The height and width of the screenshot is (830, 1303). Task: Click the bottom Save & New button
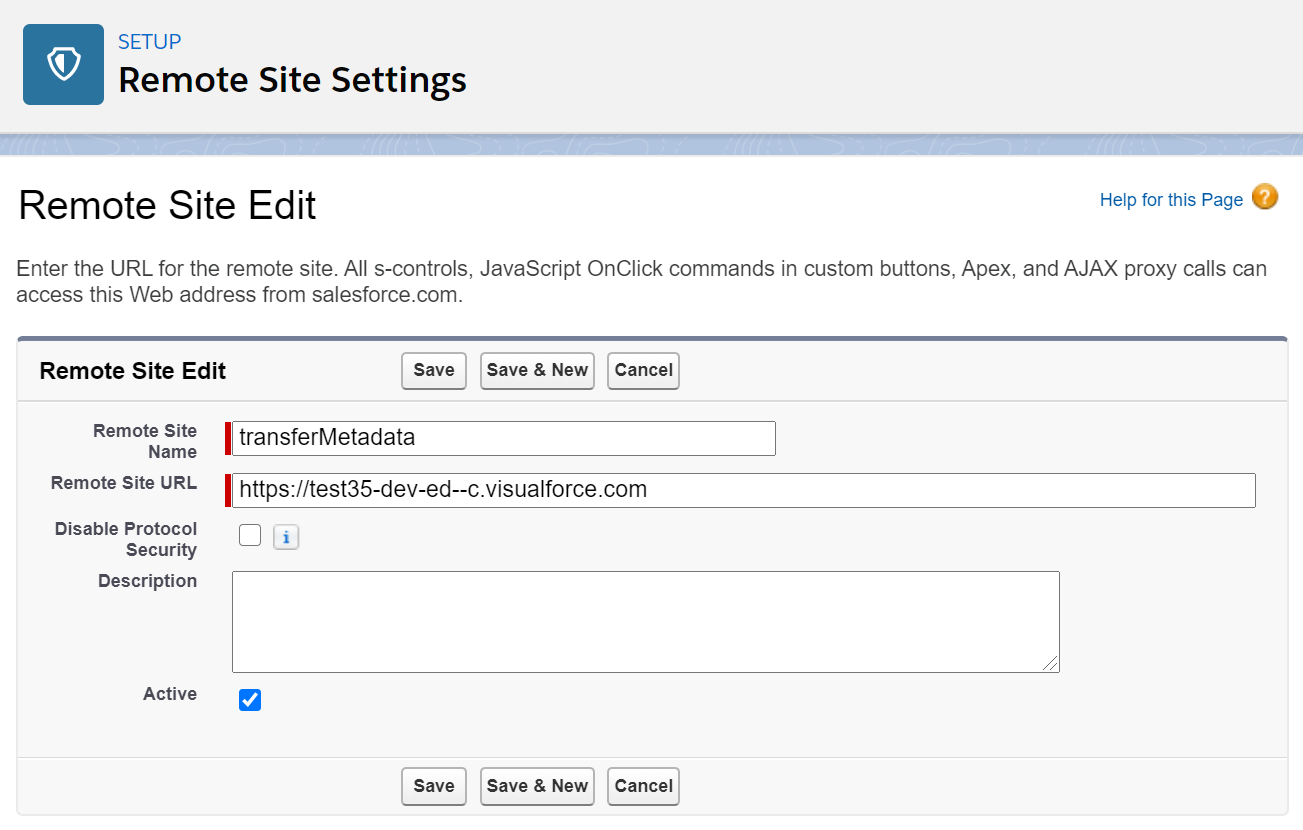pos(537,786)
